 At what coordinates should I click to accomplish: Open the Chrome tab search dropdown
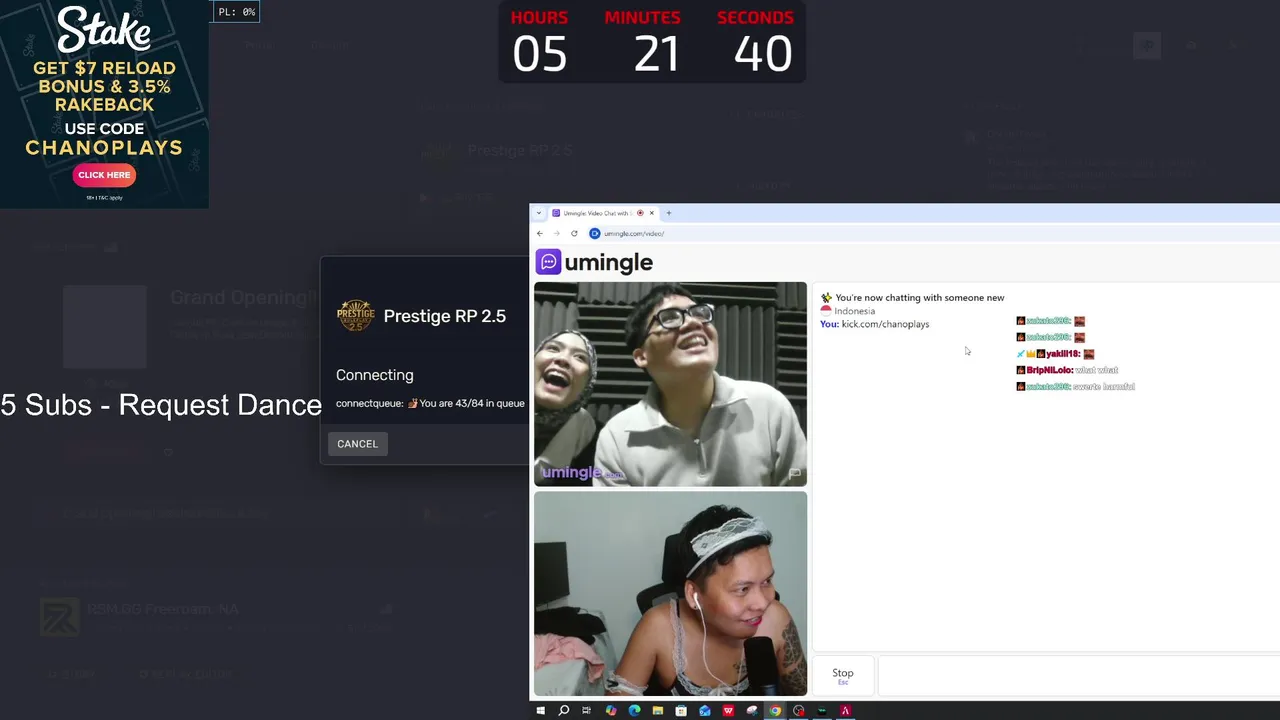point(539,212)
